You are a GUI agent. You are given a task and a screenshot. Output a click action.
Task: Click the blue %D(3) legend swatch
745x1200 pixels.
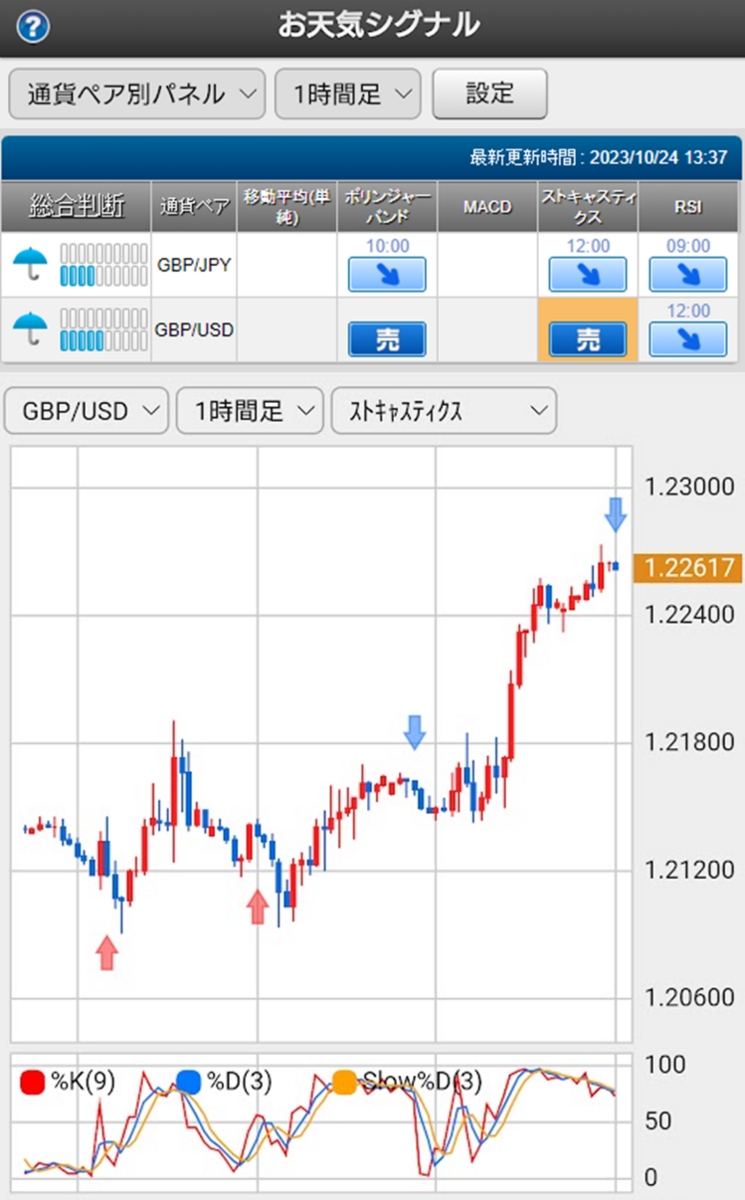pyautogui.click(x=189, y=1081)
